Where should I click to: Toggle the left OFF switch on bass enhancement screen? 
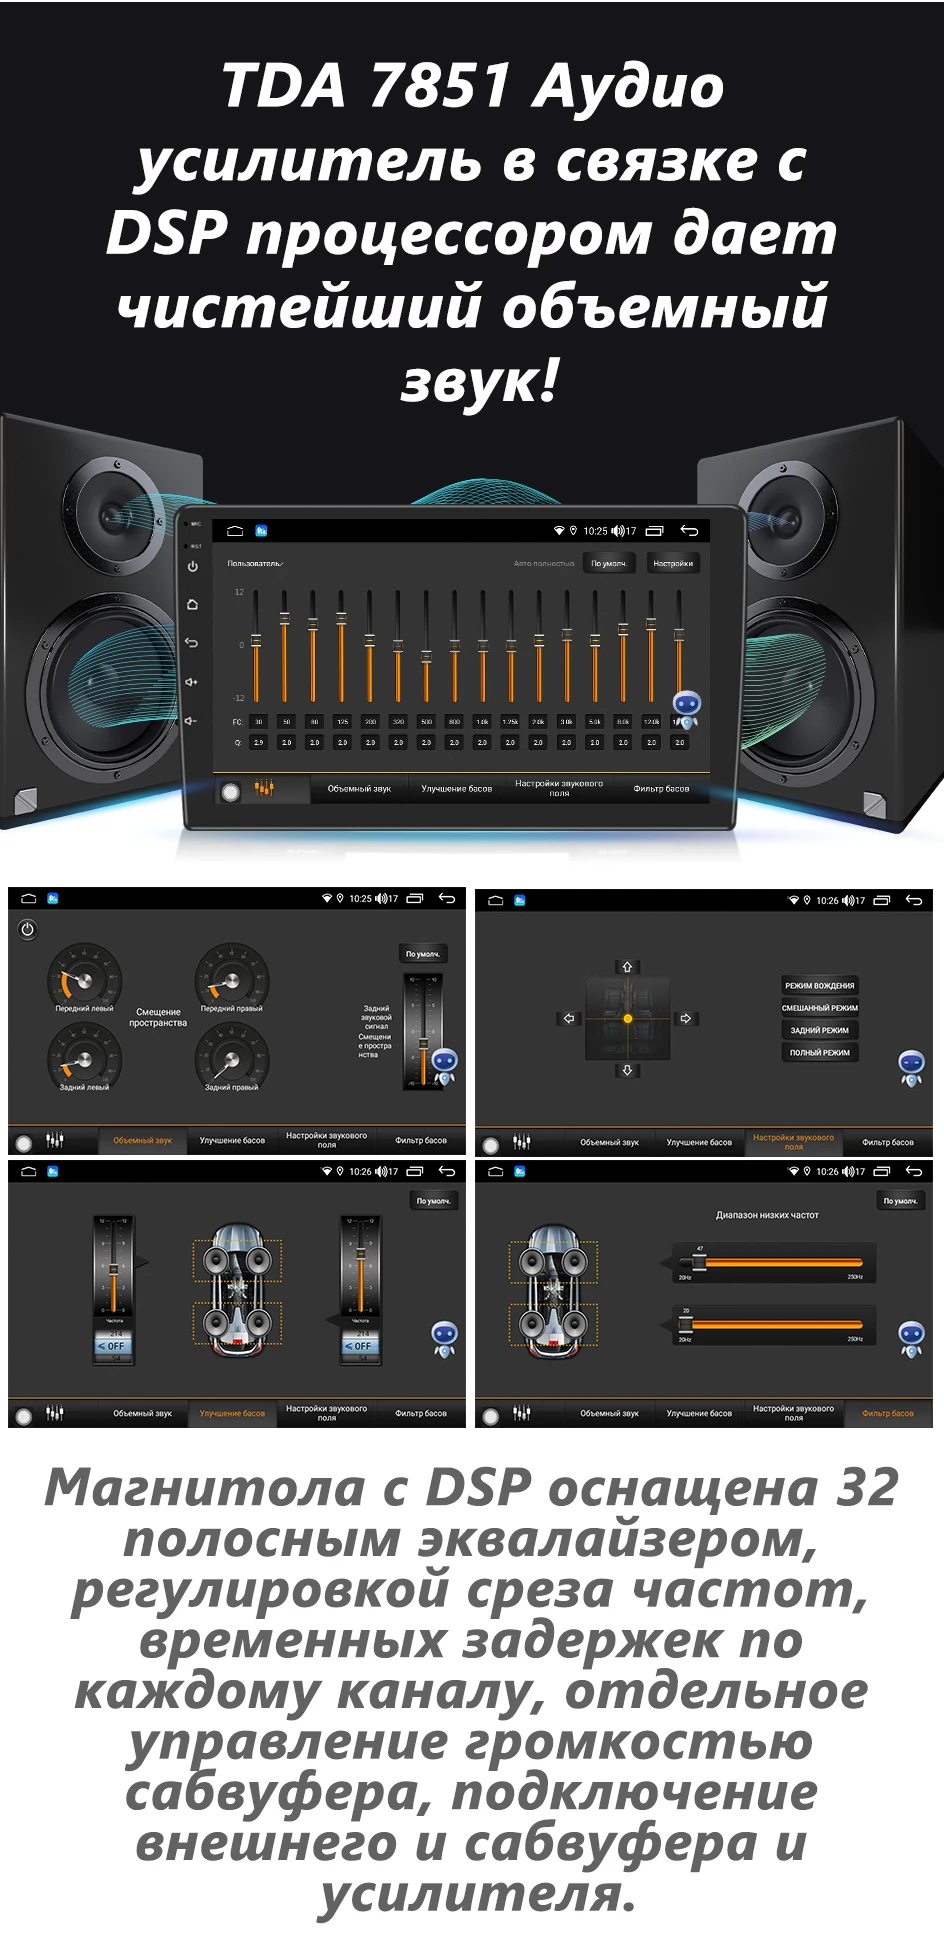(113, 1346)
